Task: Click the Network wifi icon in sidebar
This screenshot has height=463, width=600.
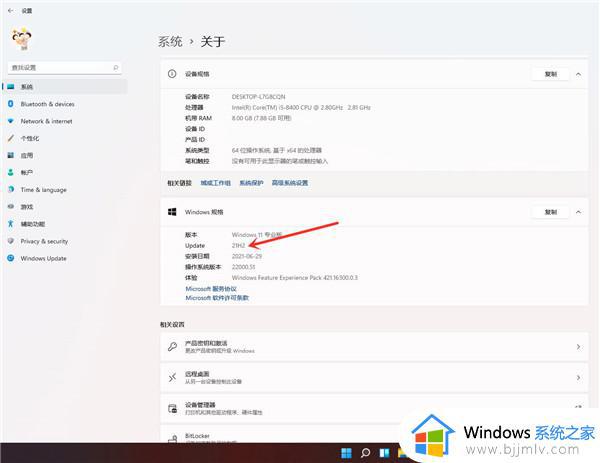Action: coord(11,121)
